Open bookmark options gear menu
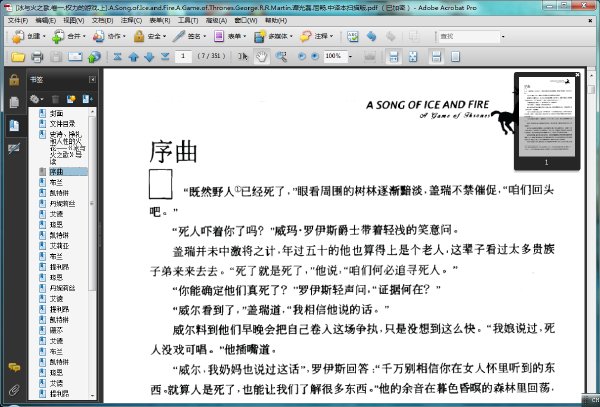This screenshot has height=407, width=600. tap(36, 99)
